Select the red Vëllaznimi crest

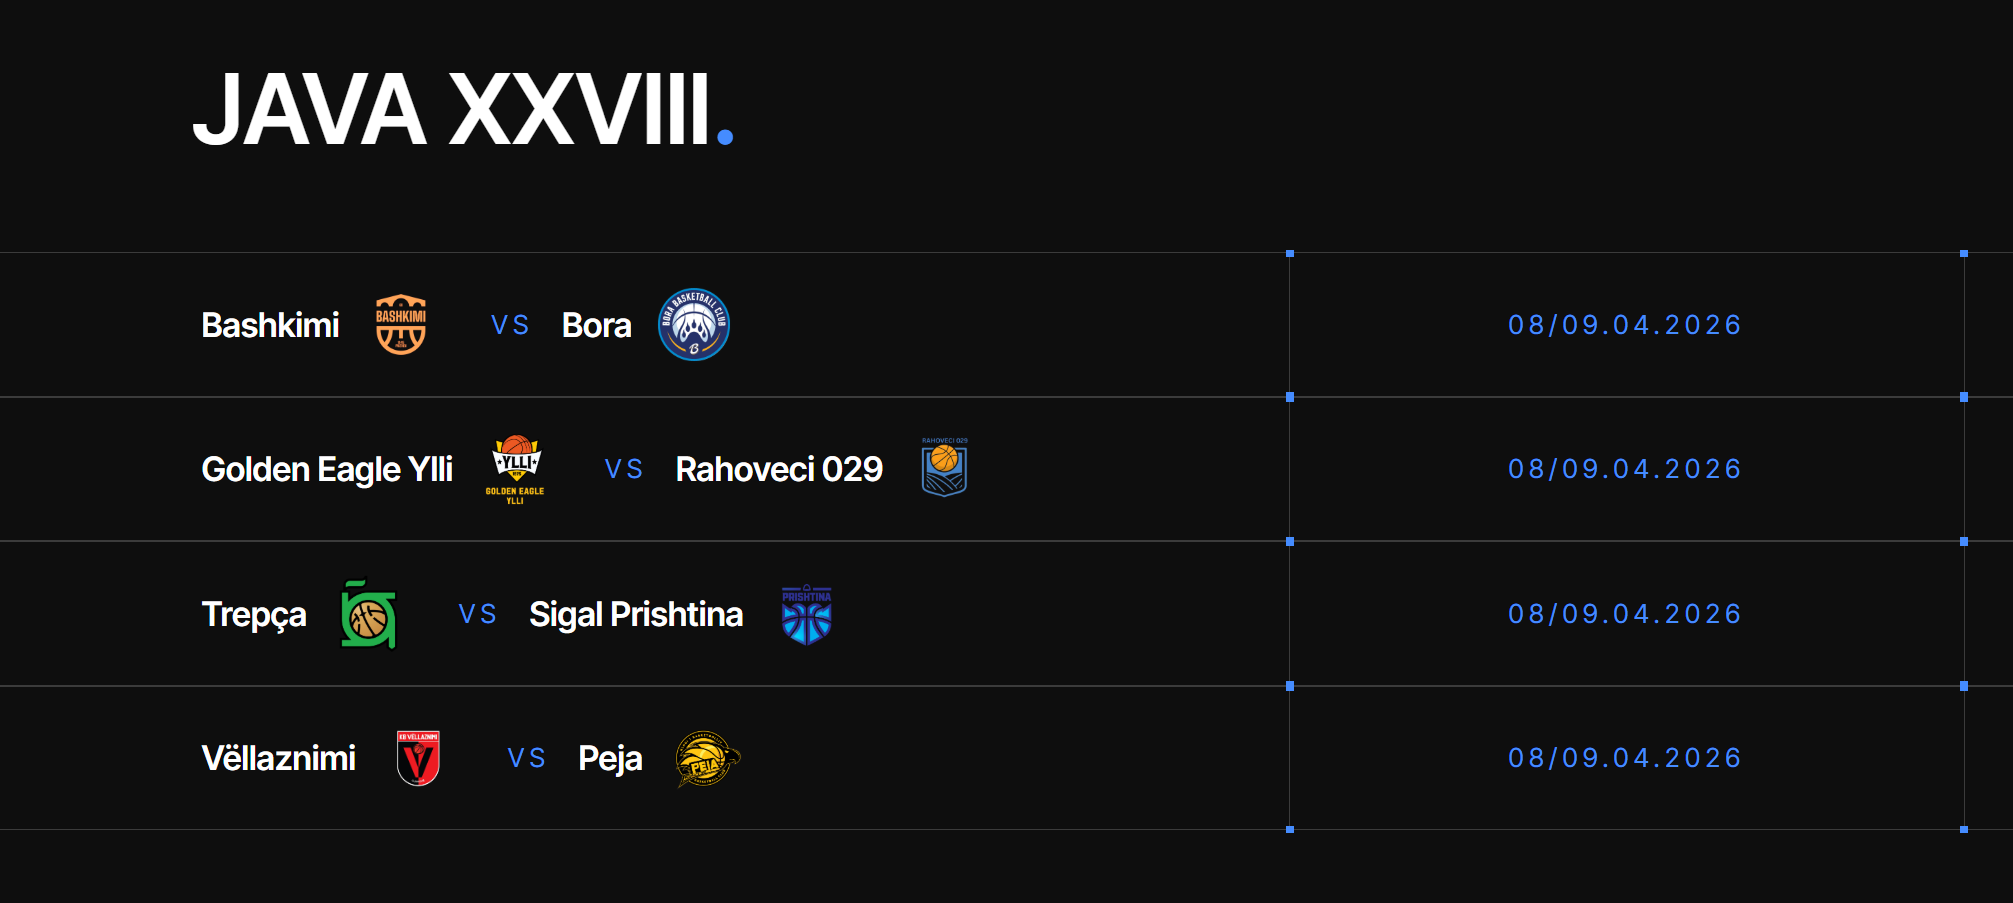tap(418, 758)
